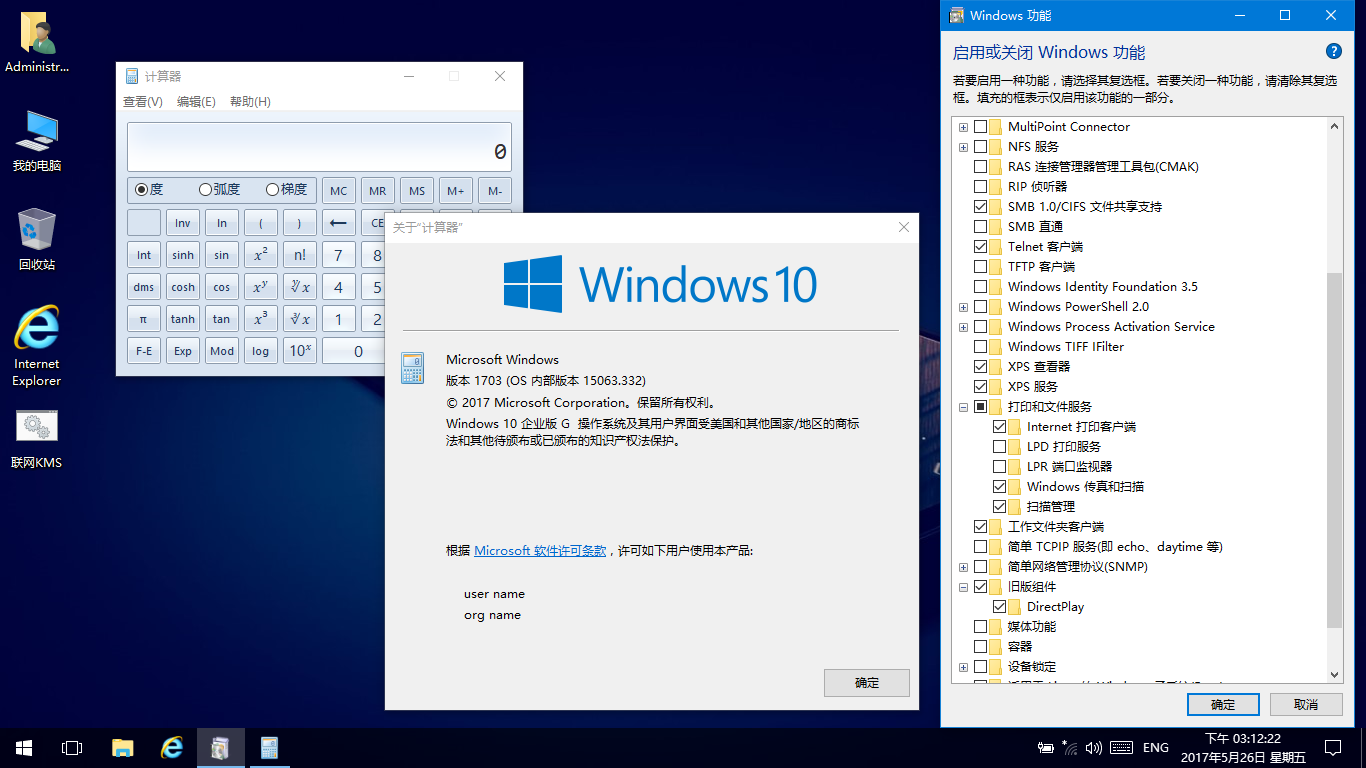Open the 编辑(E) menu in Calculator
Screen dimensions: 1366x768
click(x=196, y=102)
